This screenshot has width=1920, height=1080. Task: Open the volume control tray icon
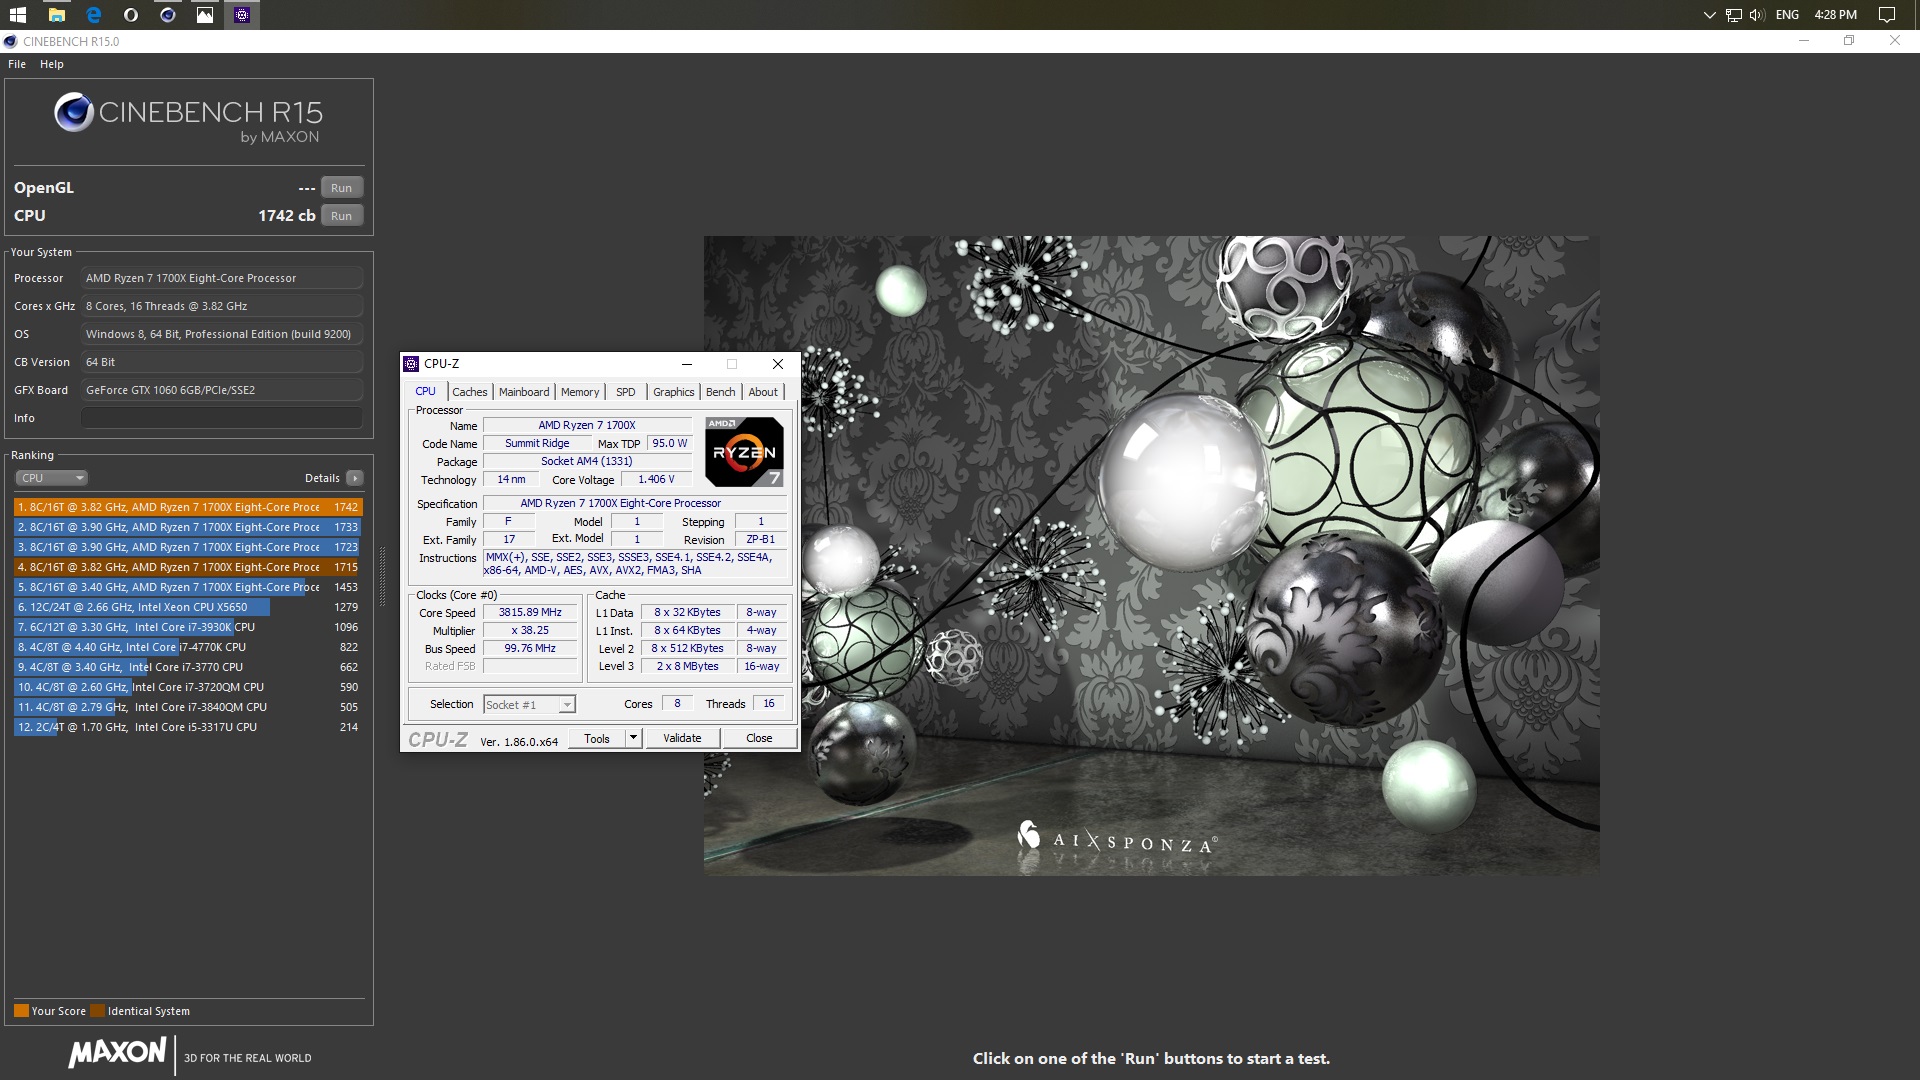(x=1757, y=15)
